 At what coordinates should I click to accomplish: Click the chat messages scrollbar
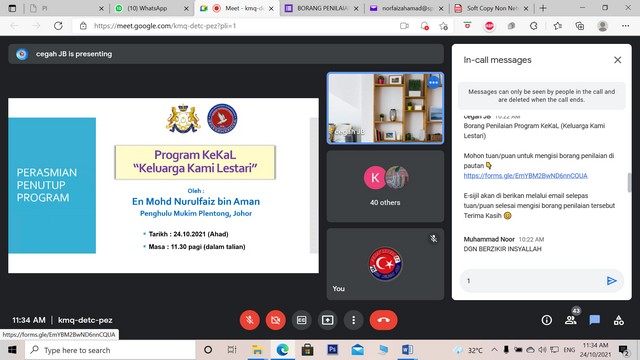629,182
